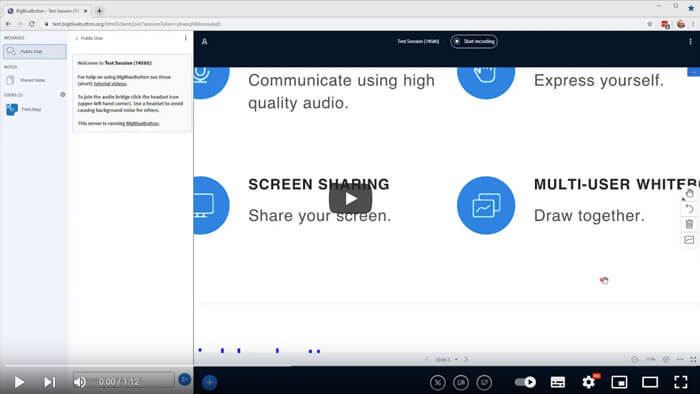Click the Start recording button
The image size is (700, 394).
(x=474, y=41)
